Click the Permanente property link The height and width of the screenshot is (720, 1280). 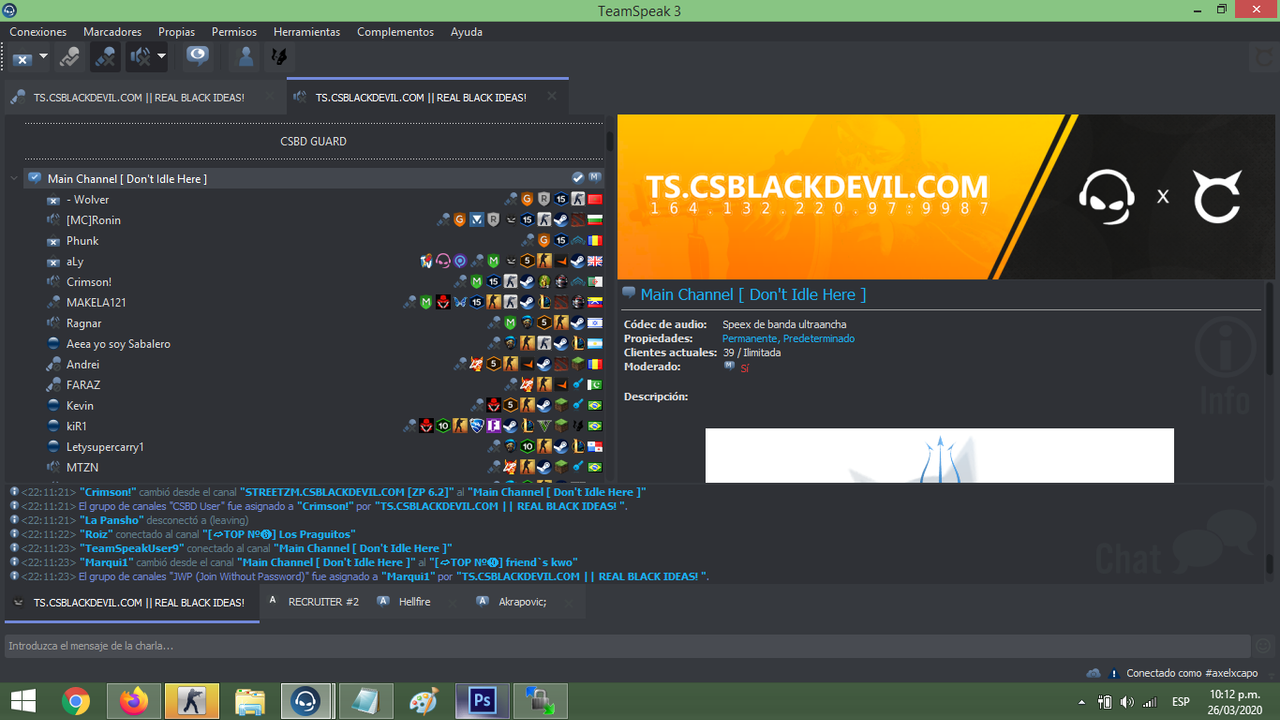pyautogui.click(x=750, y=339)
